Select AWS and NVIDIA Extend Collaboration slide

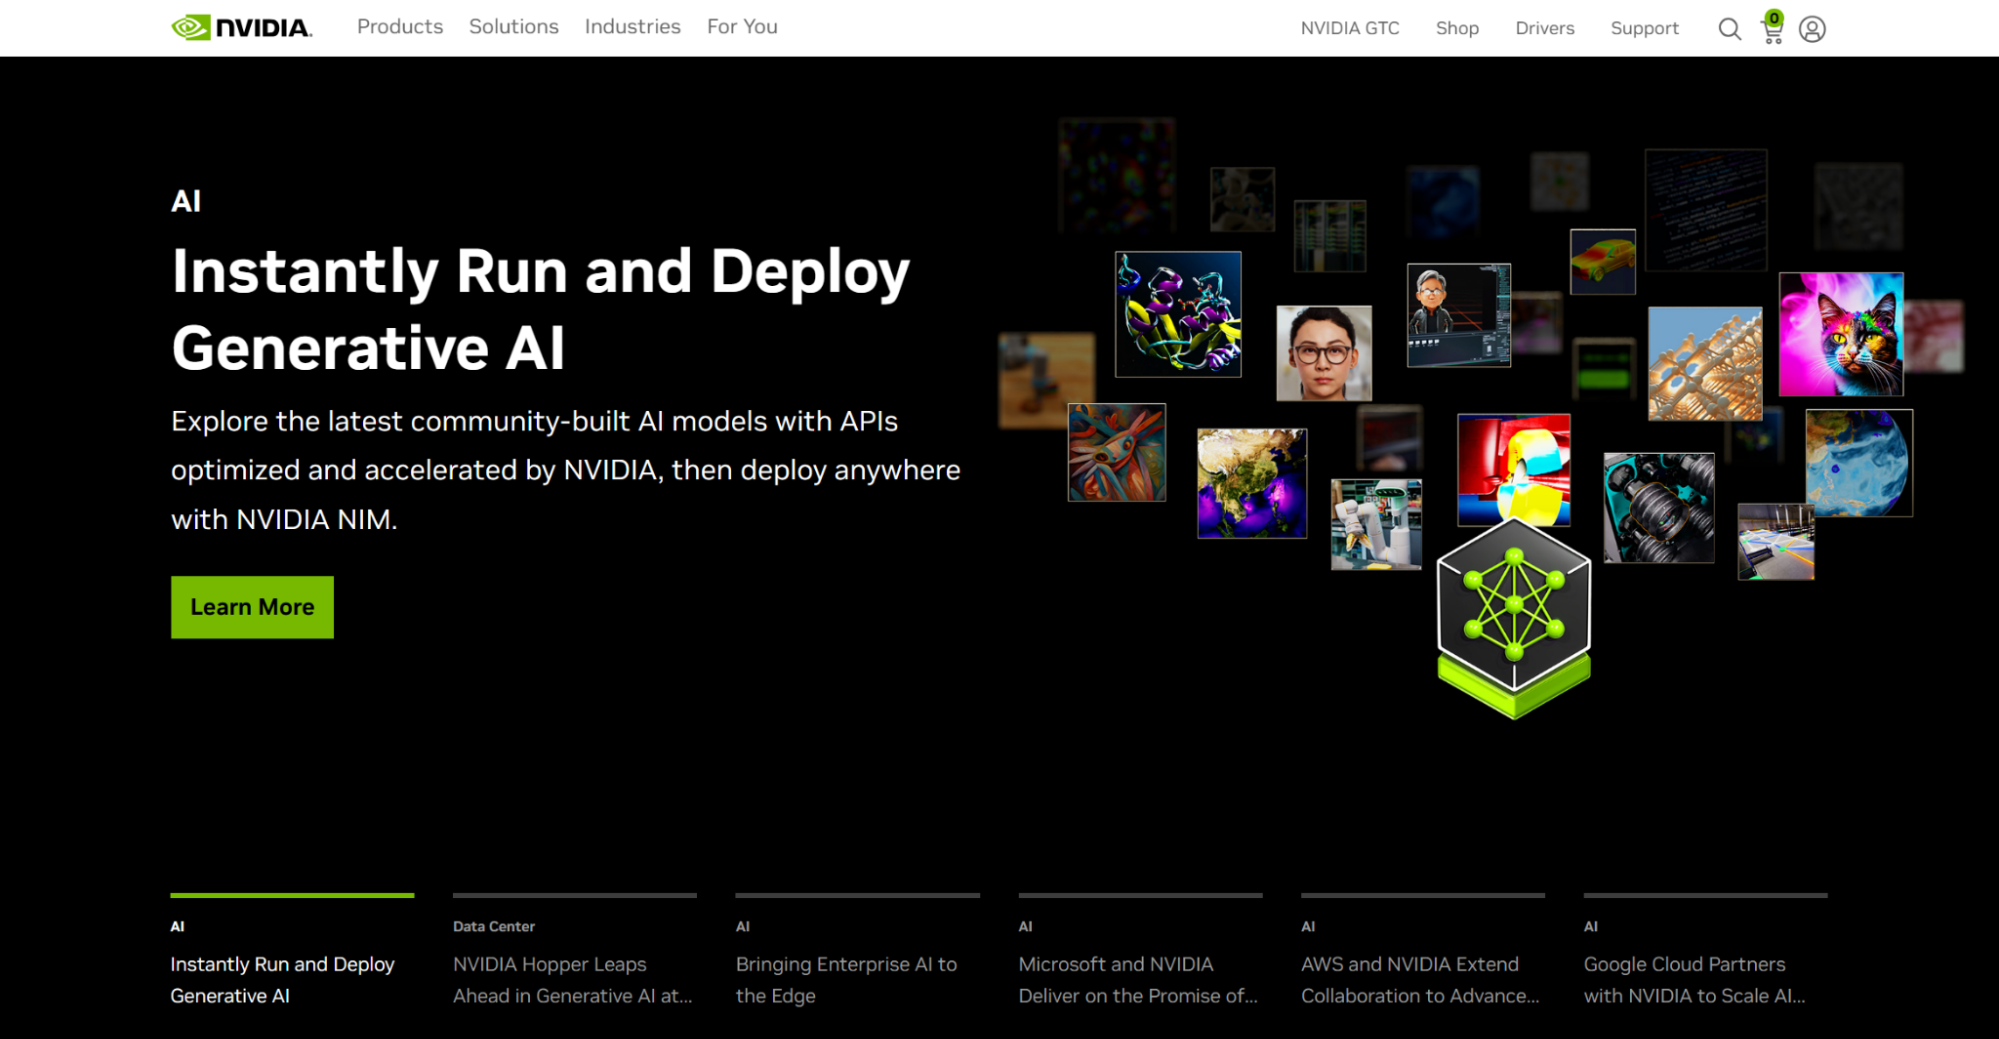1423,952
